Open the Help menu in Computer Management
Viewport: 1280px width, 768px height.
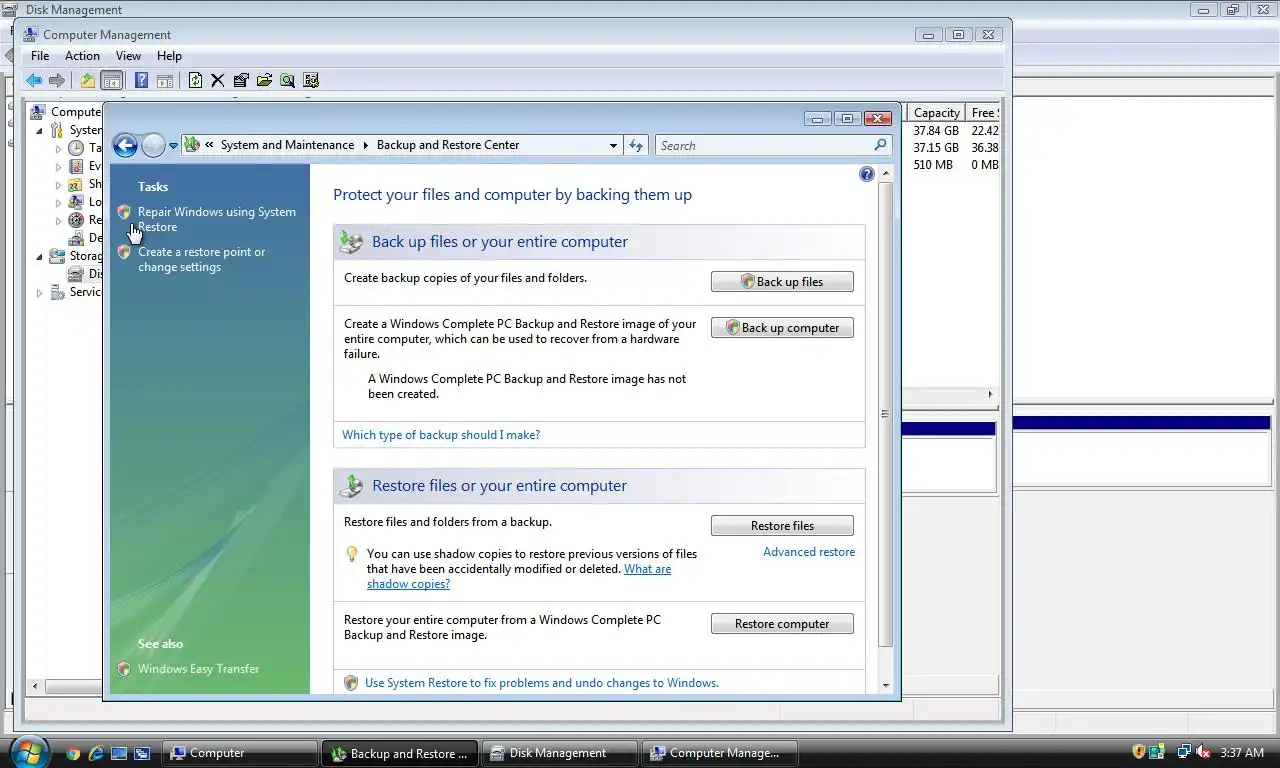pos(169,56)
